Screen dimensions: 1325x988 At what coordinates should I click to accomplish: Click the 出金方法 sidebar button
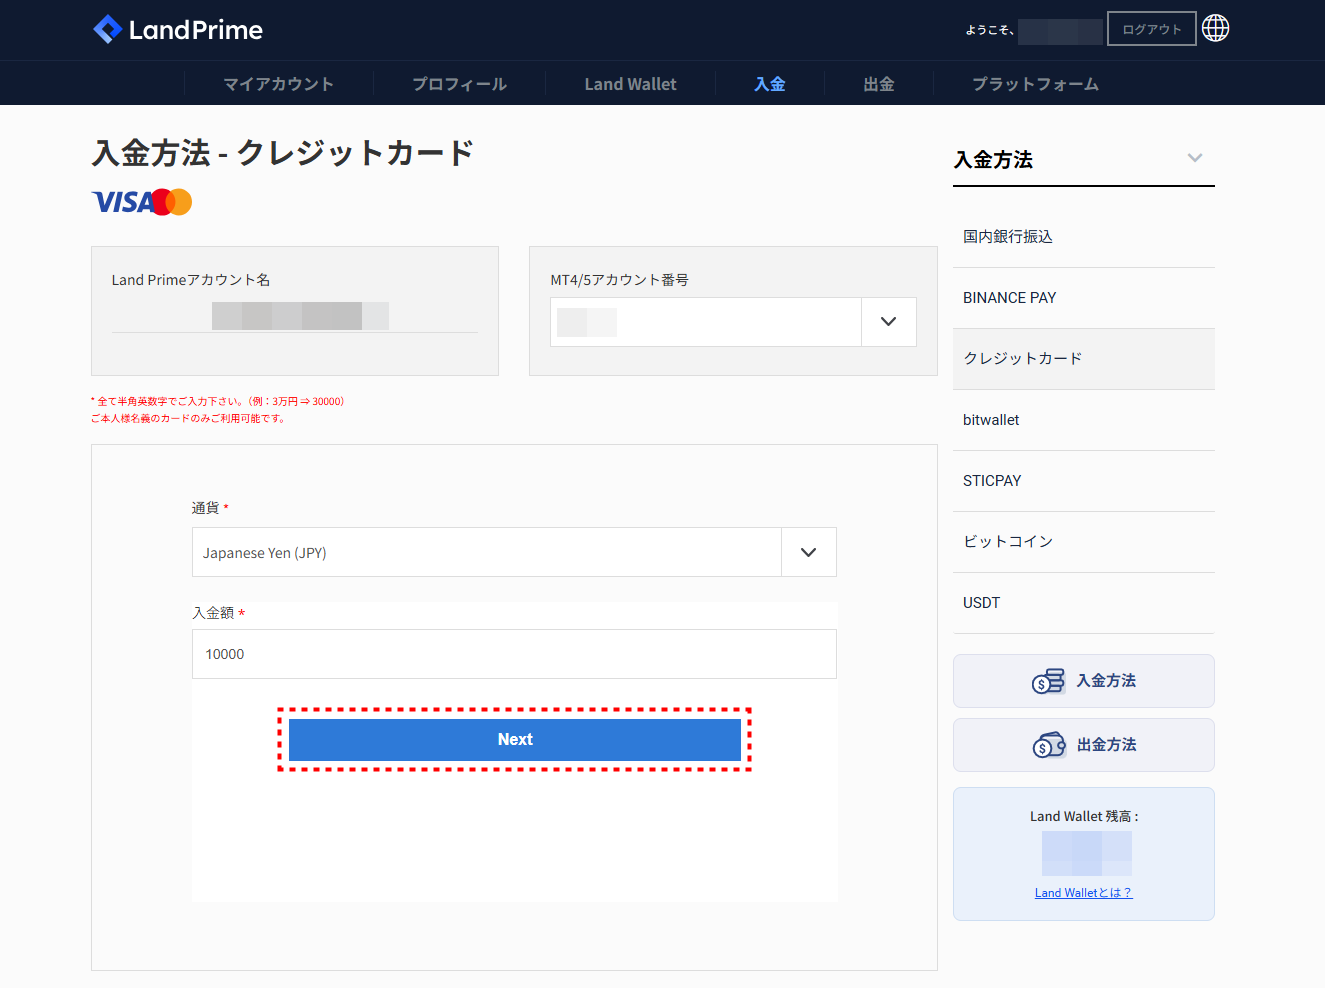point(1084,745)
